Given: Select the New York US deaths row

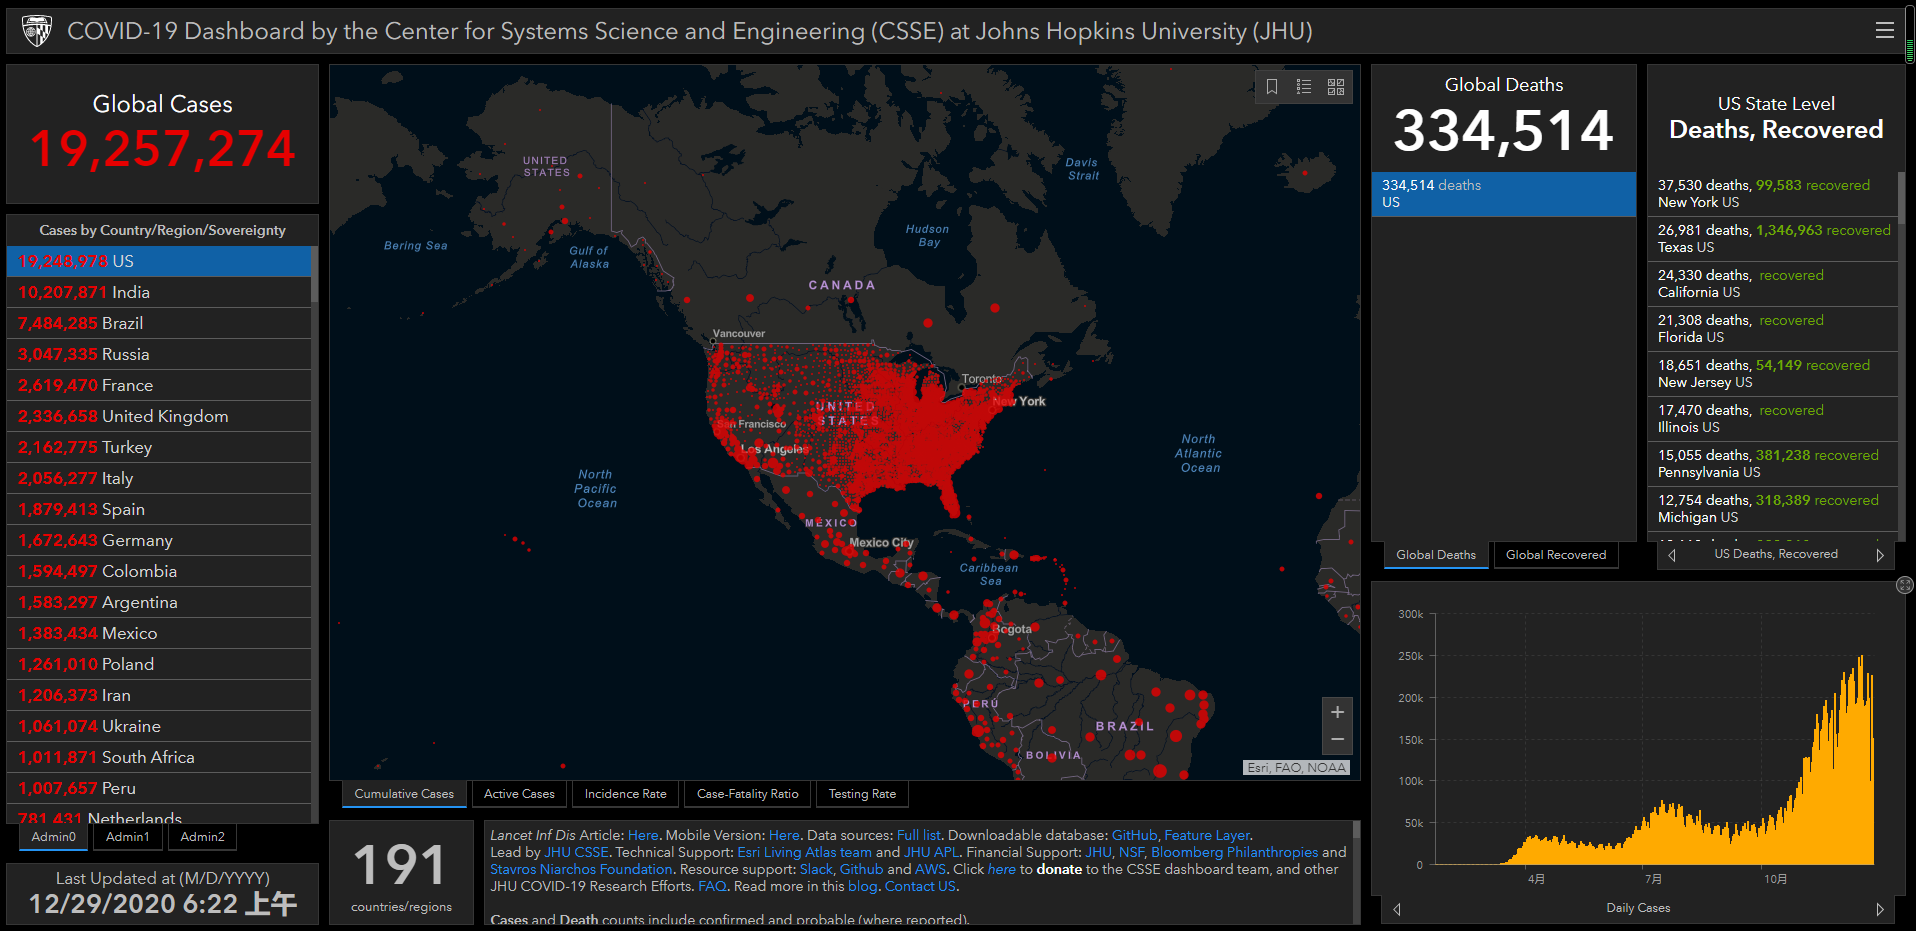Looking at the screenshot, I should click(x=1772, y=194).
